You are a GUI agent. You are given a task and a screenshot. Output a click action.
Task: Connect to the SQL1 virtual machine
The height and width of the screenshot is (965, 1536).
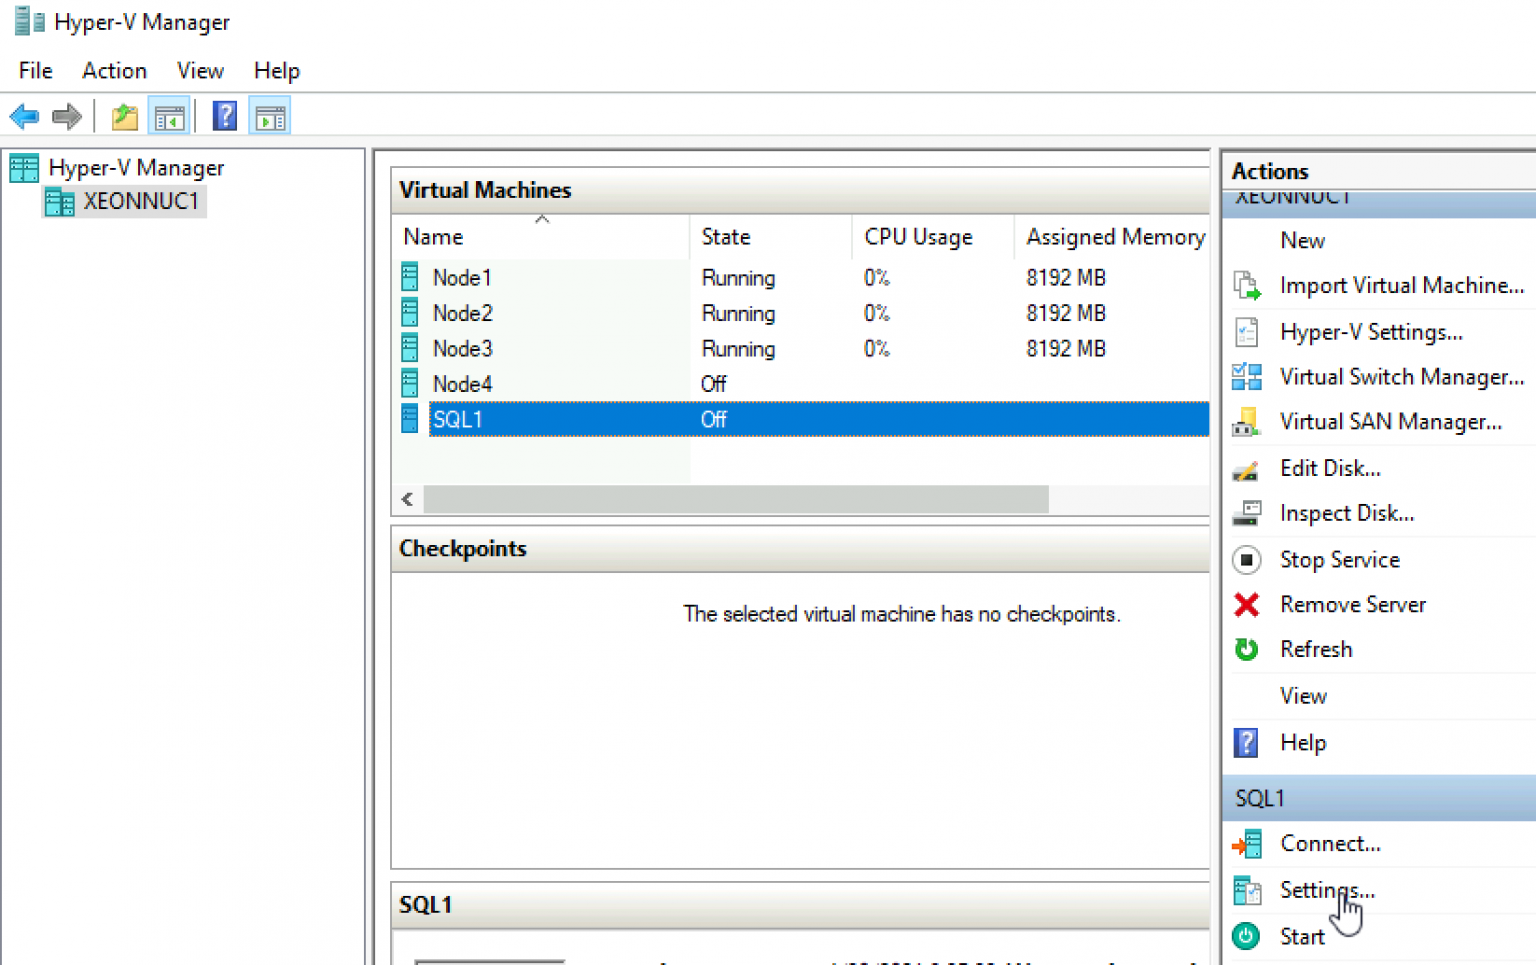click(1330, 843)
